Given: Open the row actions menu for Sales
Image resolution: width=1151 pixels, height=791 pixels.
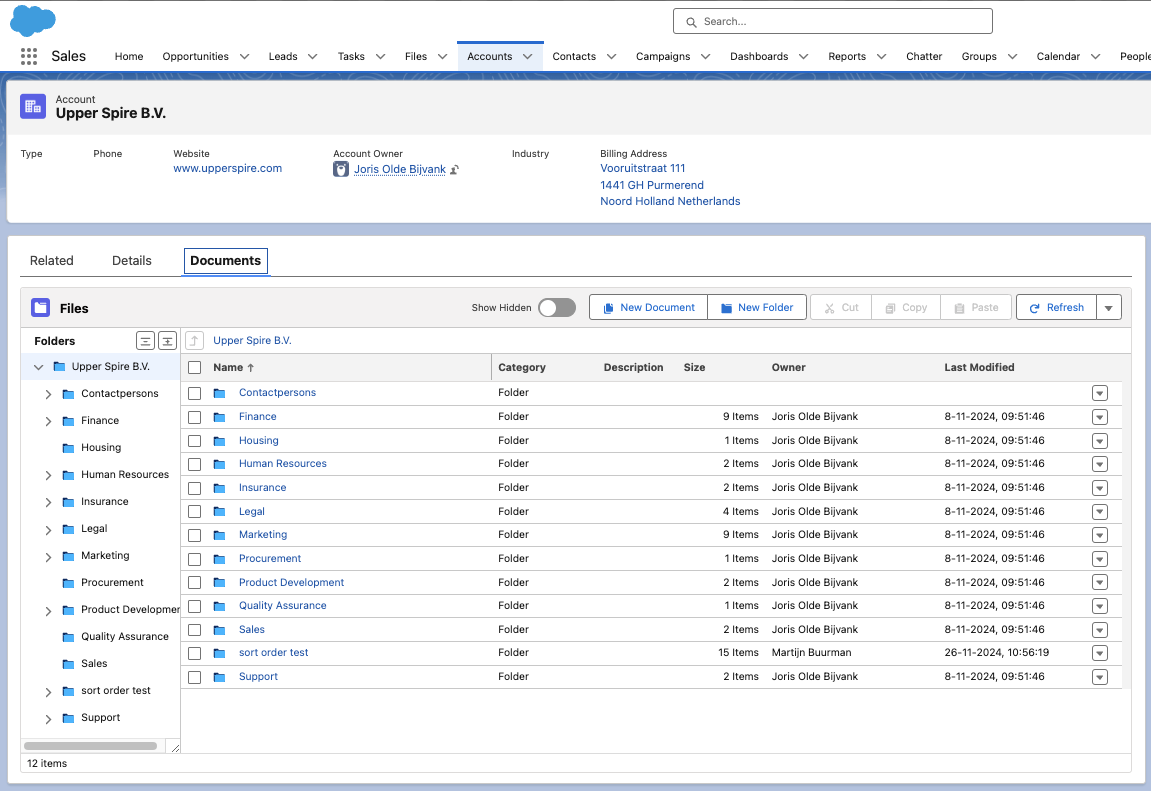Looking at the screenshot, I should pos(1100,630).
